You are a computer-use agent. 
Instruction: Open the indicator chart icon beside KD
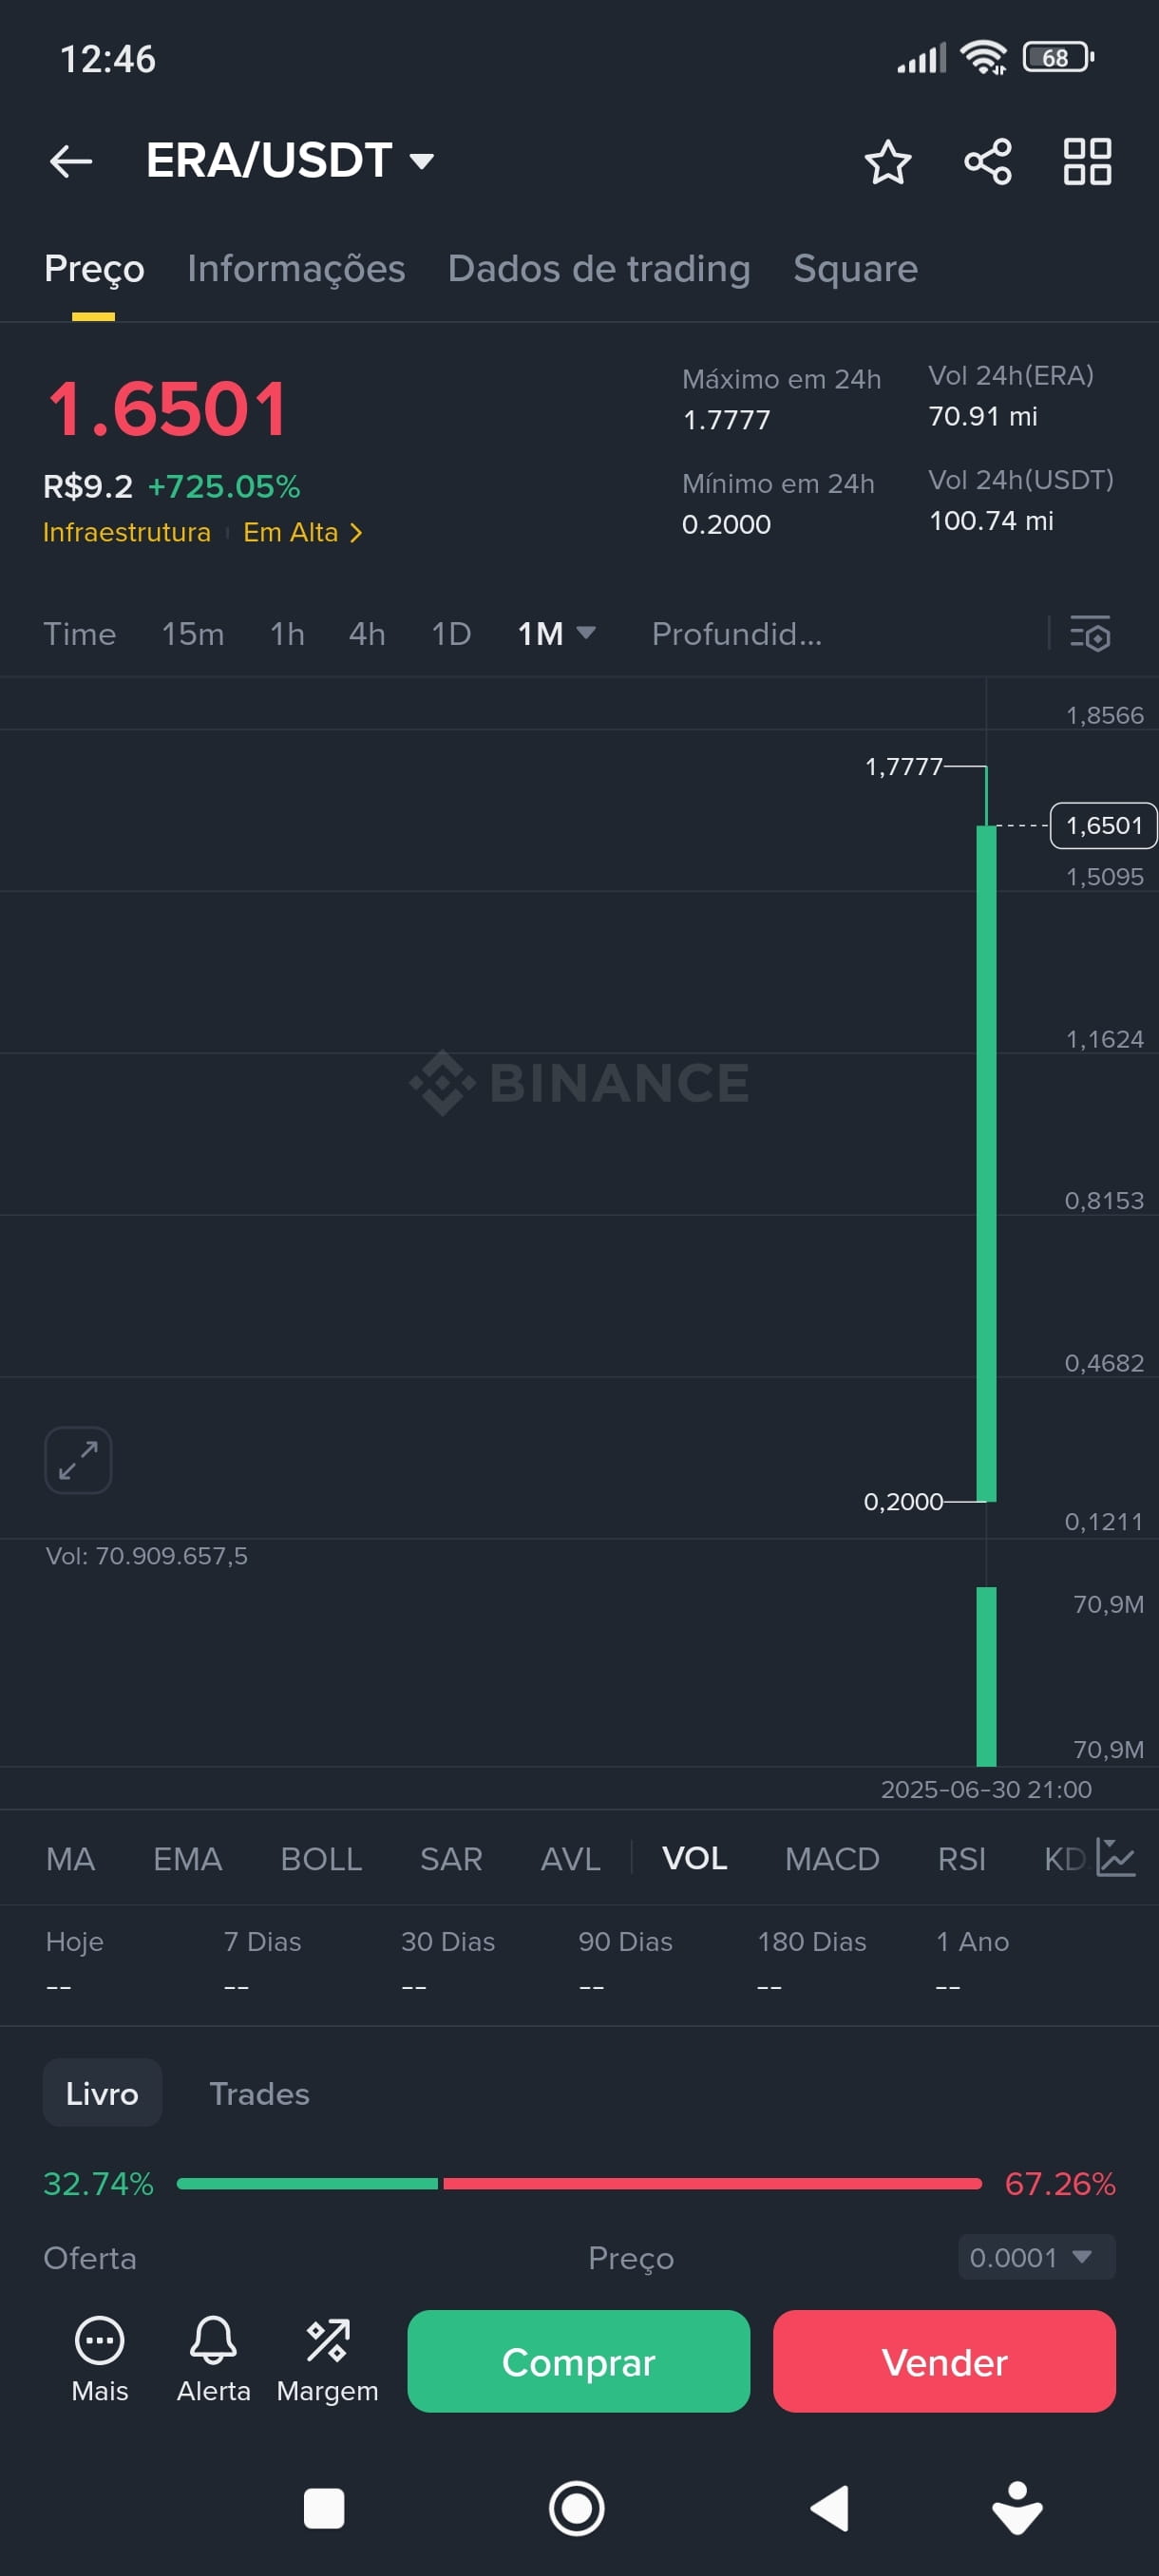(1115, 1857)
